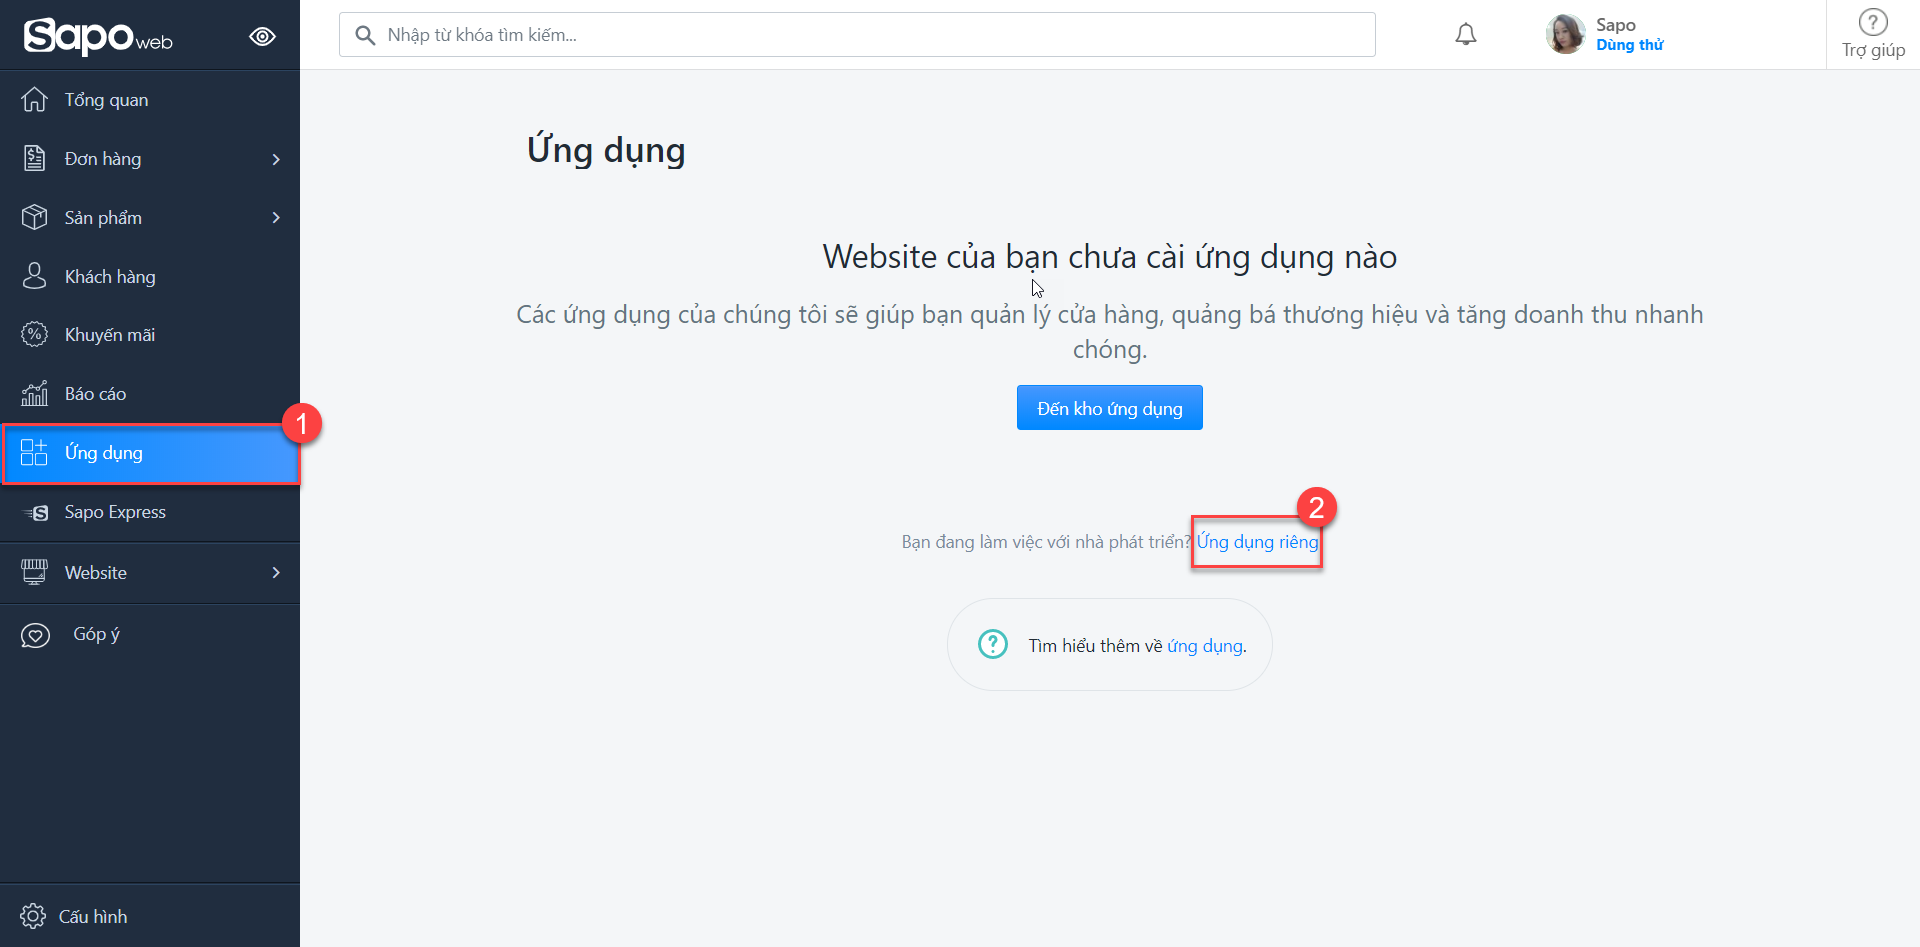Open the notification bell
This screenshot has width=1920, height=947.
pyautogui.click(x=1466, y=34)
